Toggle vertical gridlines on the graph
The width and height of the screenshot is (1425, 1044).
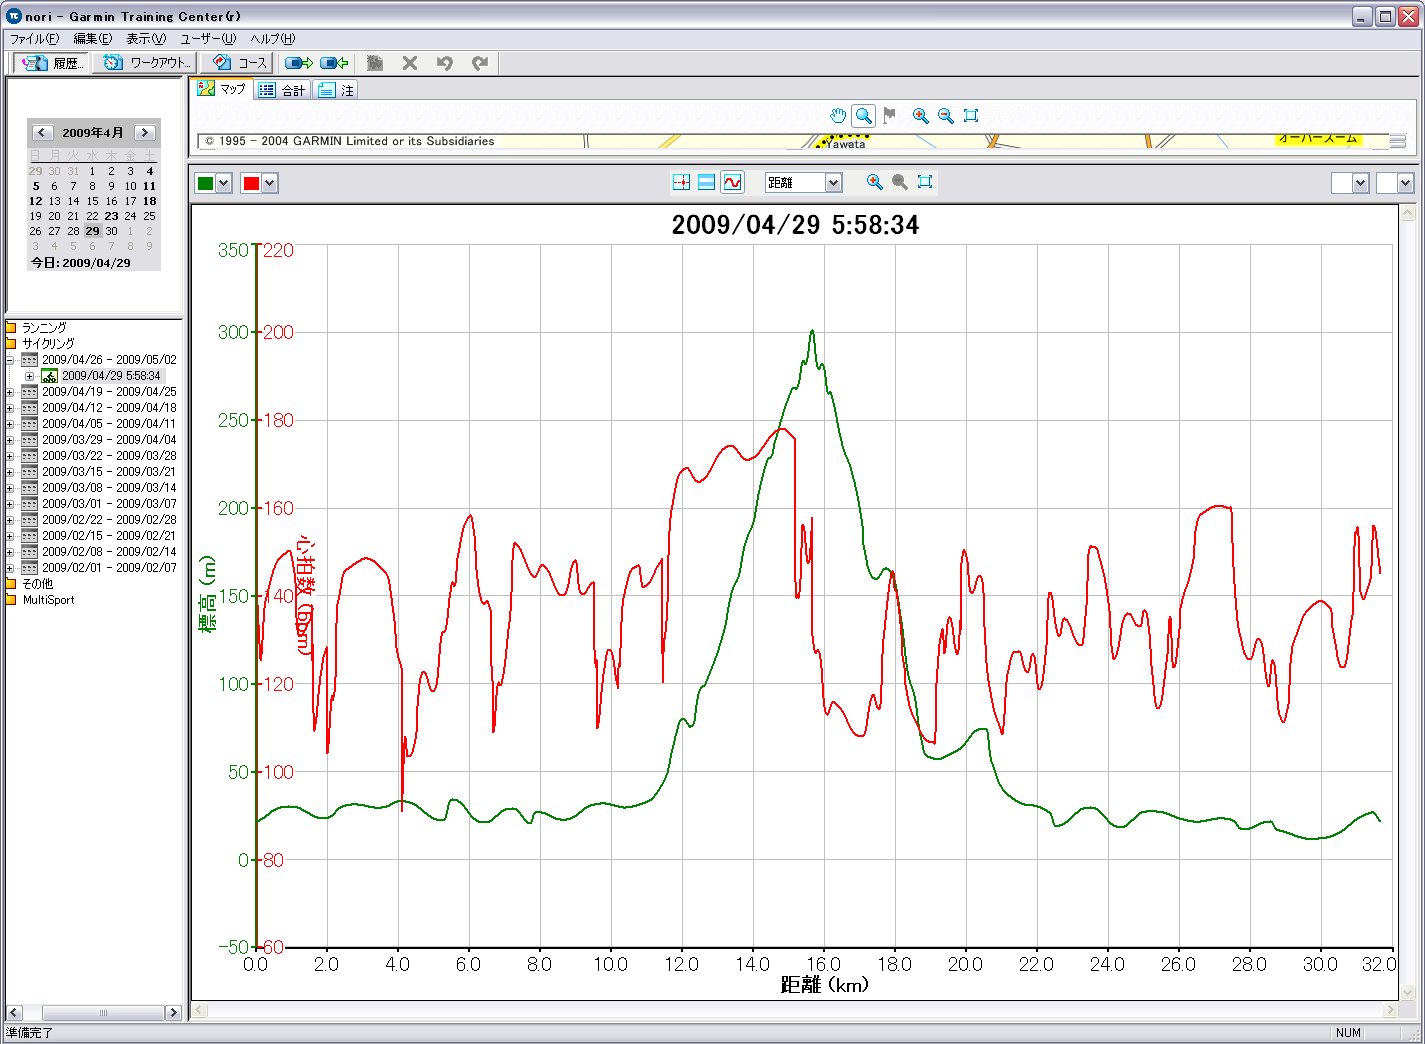[x=681, y=182]
